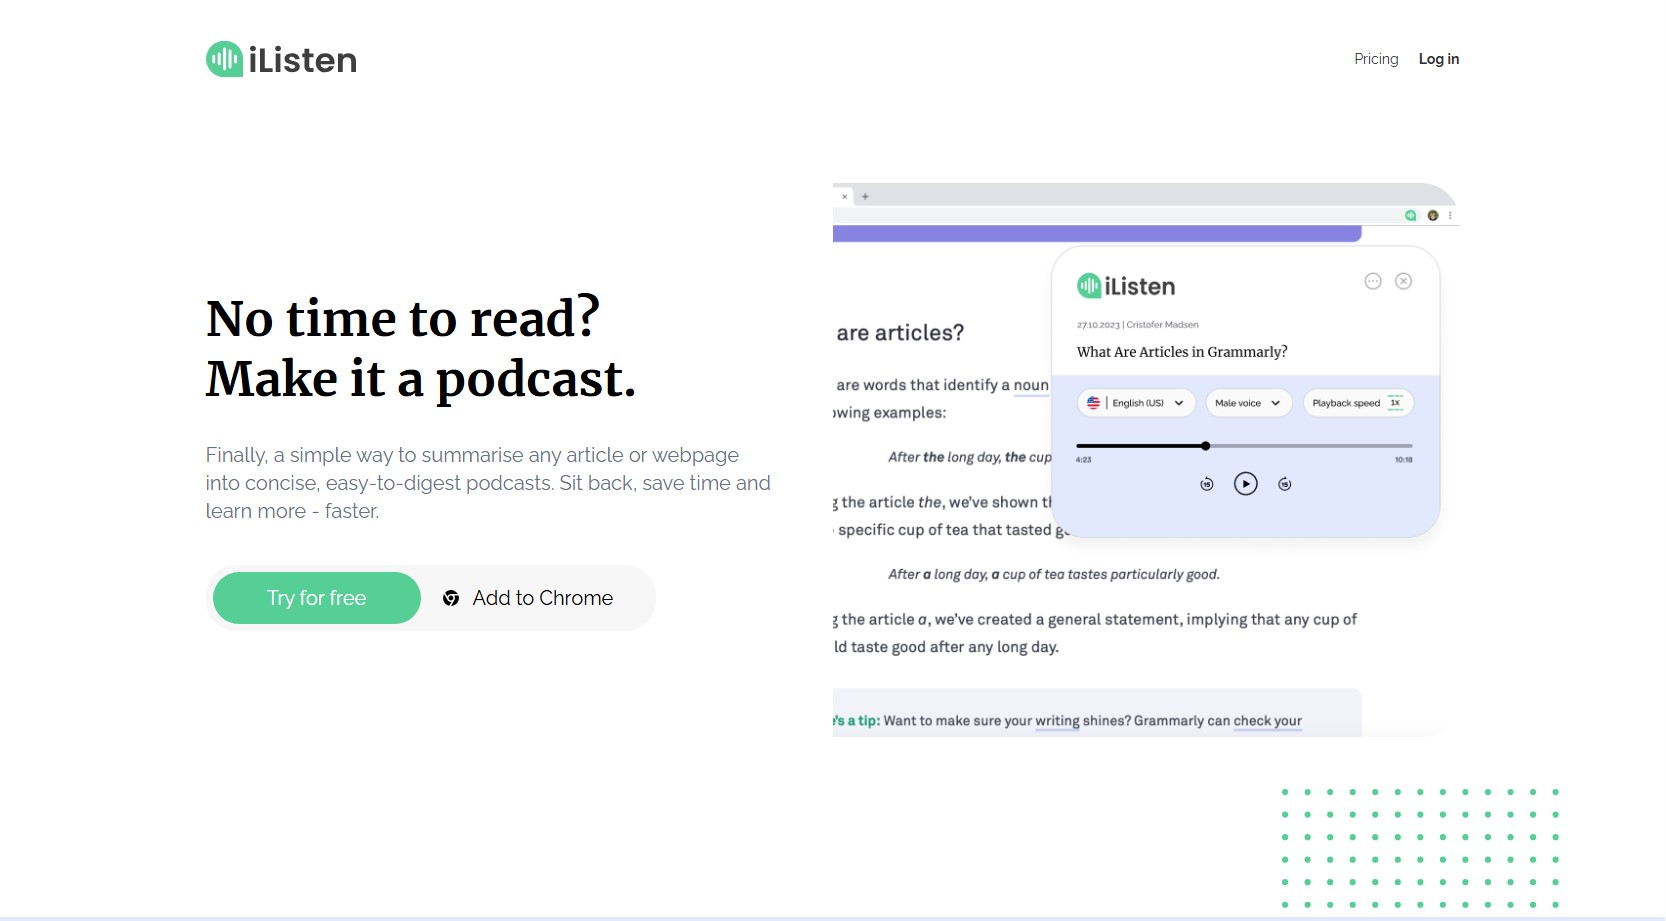Click the iListen extension icon in browser toolbar
The width and height of the screenshot is (1666, 921).
tap(1411, 215)
